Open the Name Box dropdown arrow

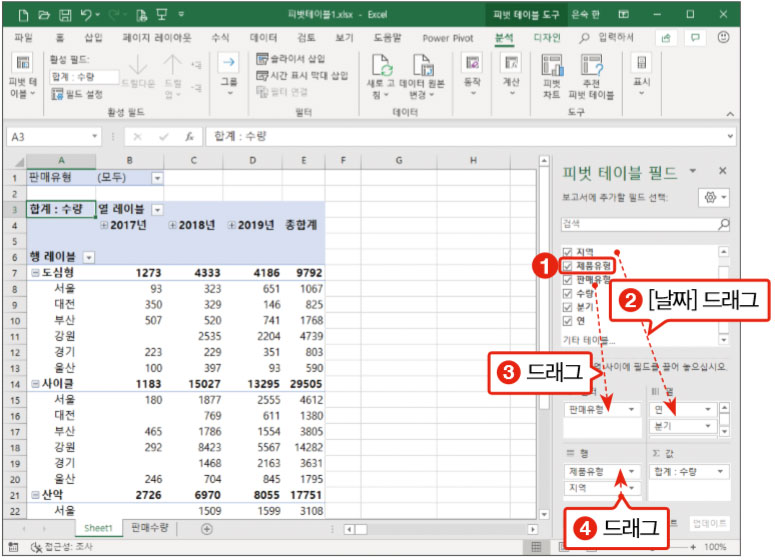pyautogui.click(x=94, y=136)
